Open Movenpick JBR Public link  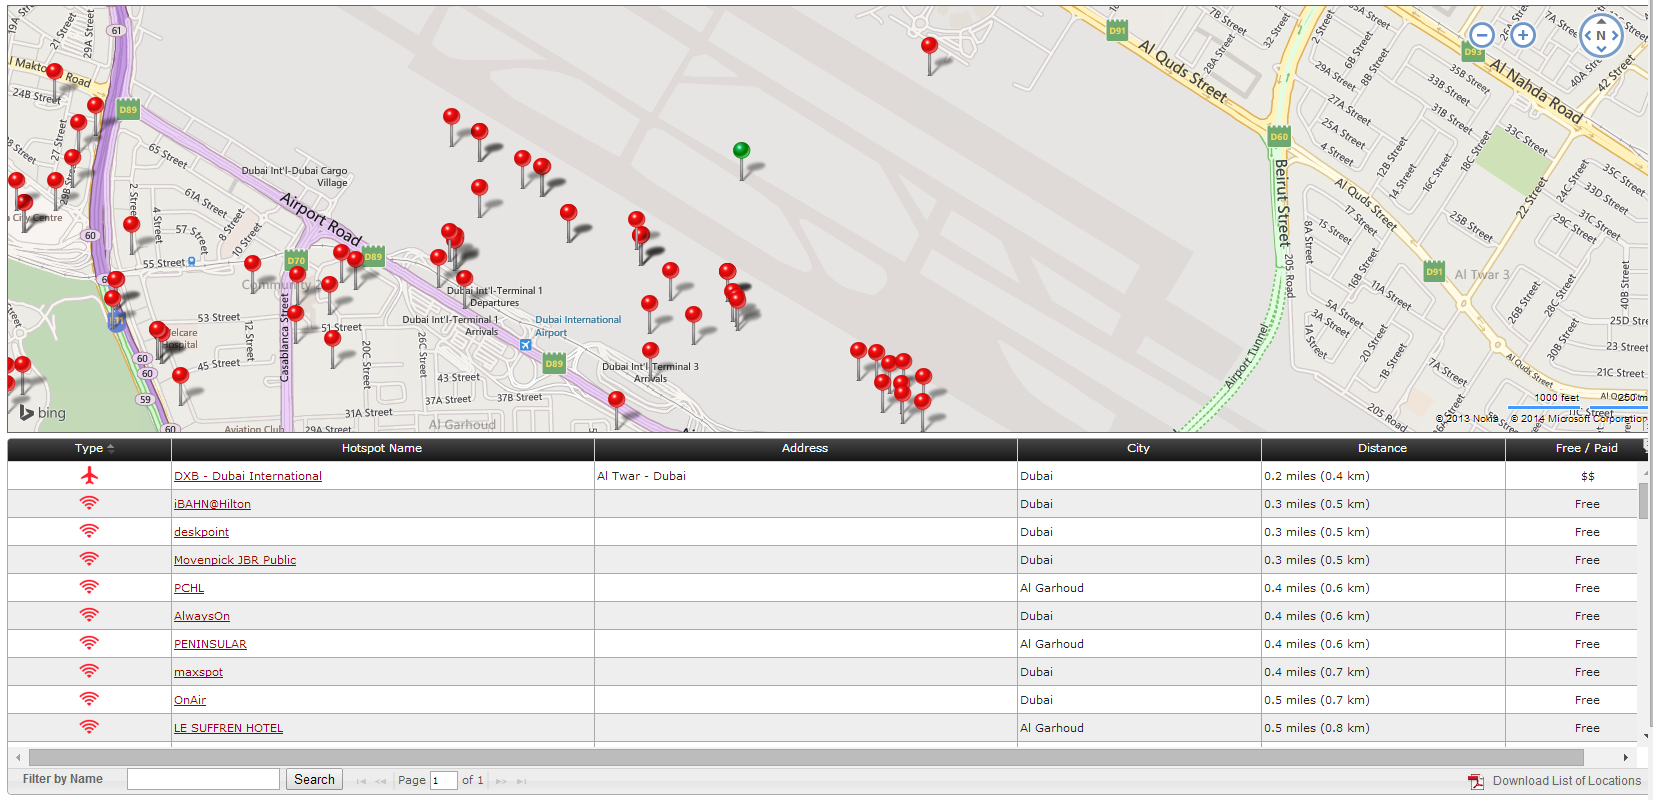pos(235,560)
